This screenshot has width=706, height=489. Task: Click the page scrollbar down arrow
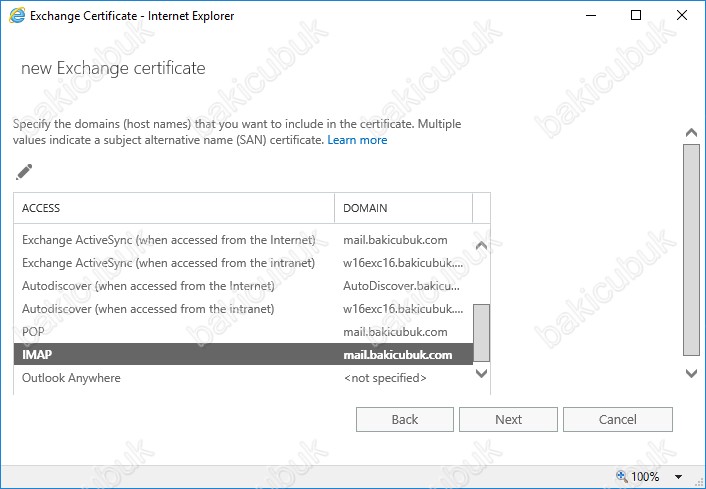(x=691, y=373)
